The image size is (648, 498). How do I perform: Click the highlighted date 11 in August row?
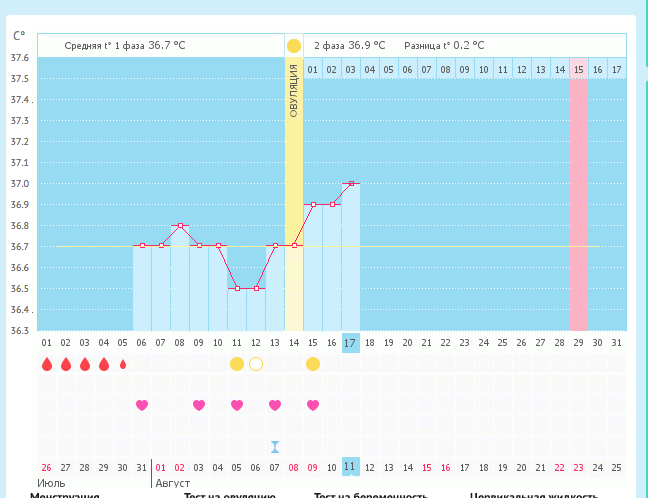(x=351, y=467)
